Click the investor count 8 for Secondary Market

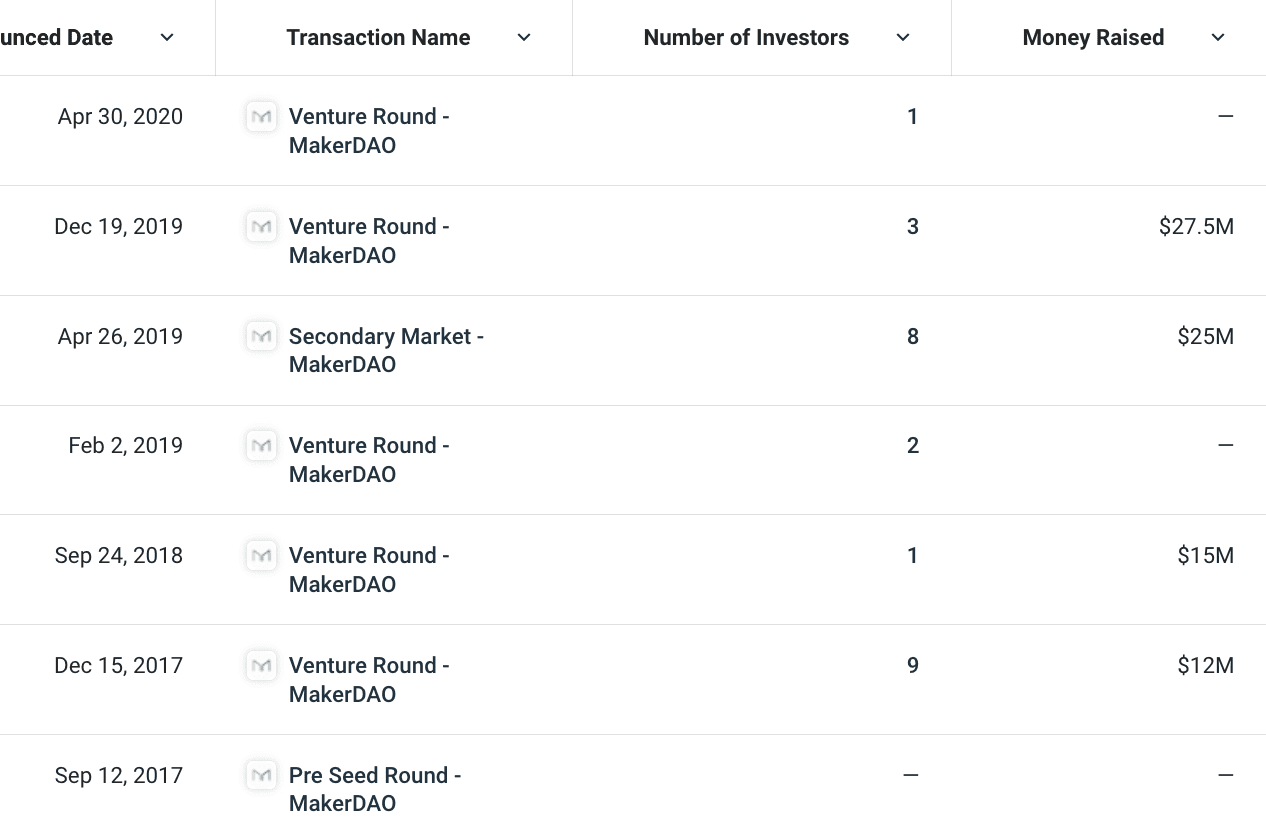tap(913, 336)
